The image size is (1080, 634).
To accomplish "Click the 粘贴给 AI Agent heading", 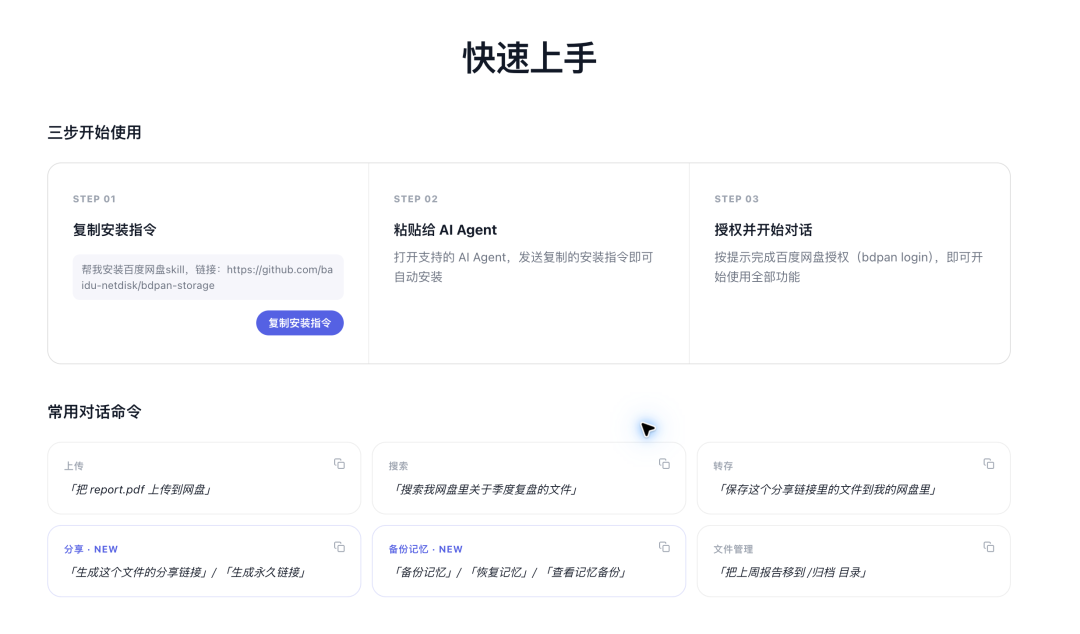I will pos(445,229).
